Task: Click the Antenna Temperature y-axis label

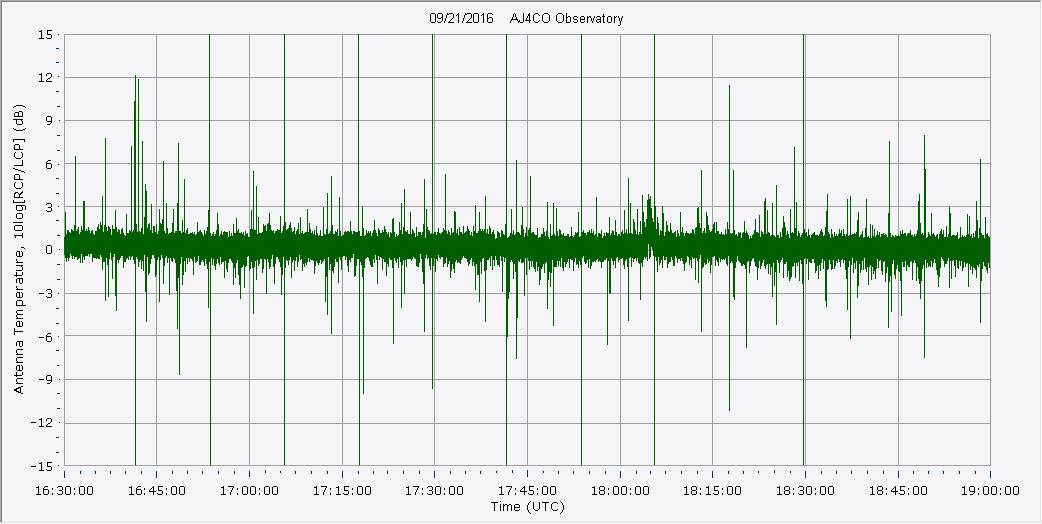Action: tap(19, 250)
